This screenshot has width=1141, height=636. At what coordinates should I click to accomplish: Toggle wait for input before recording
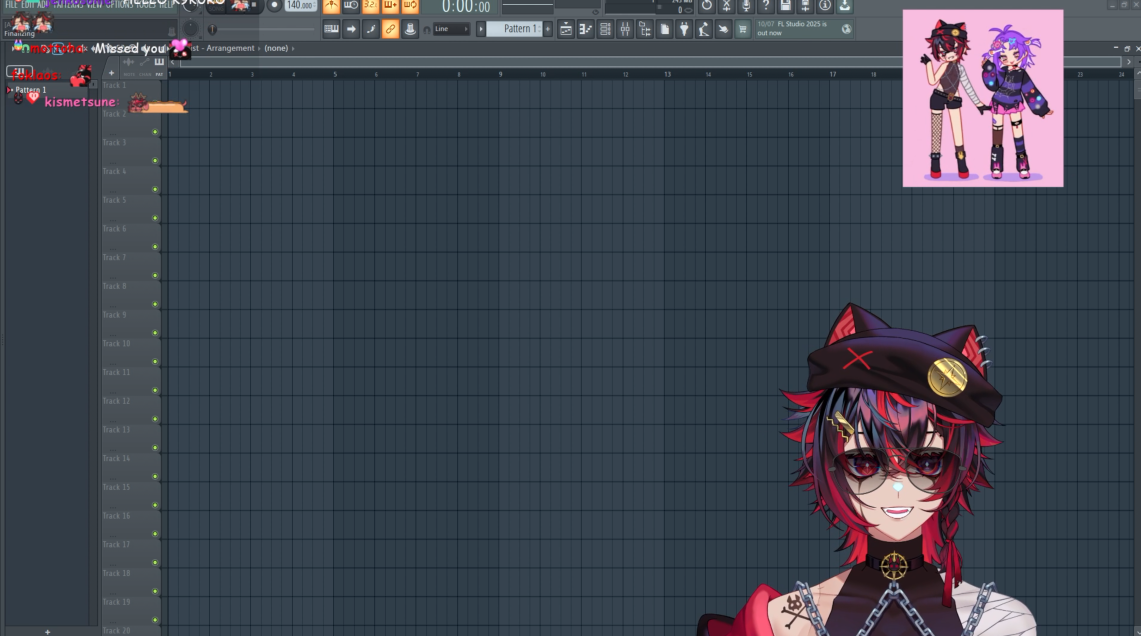351,6
